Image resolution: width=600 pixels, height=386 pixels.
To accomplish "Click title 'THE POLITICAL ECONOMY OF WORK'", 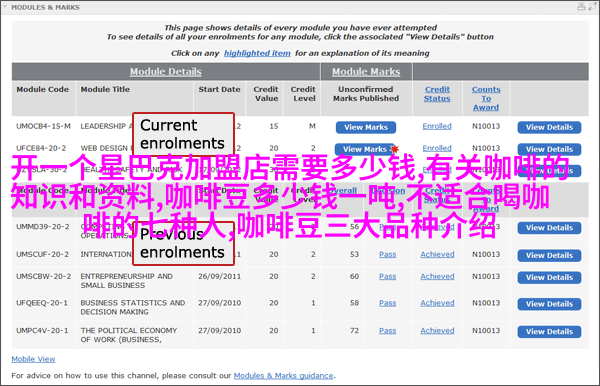I will coord(129,335).
